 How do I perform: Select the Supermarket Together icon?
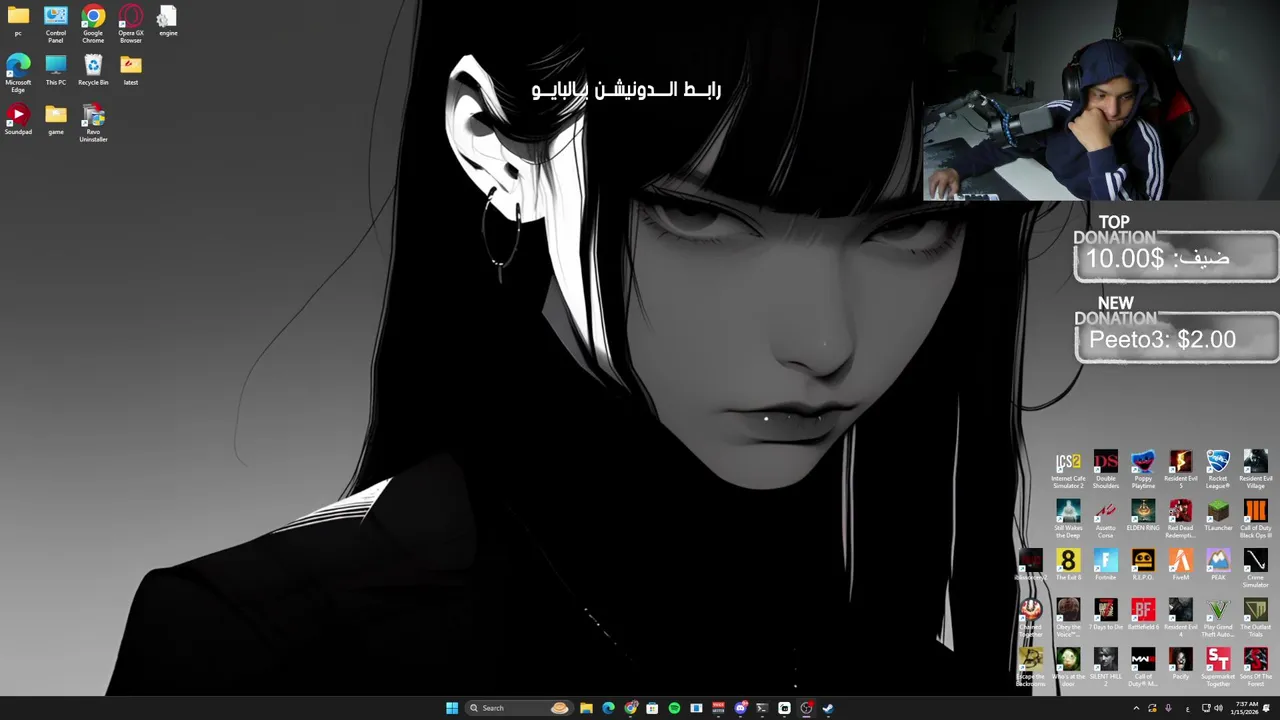click(1218, 668)
